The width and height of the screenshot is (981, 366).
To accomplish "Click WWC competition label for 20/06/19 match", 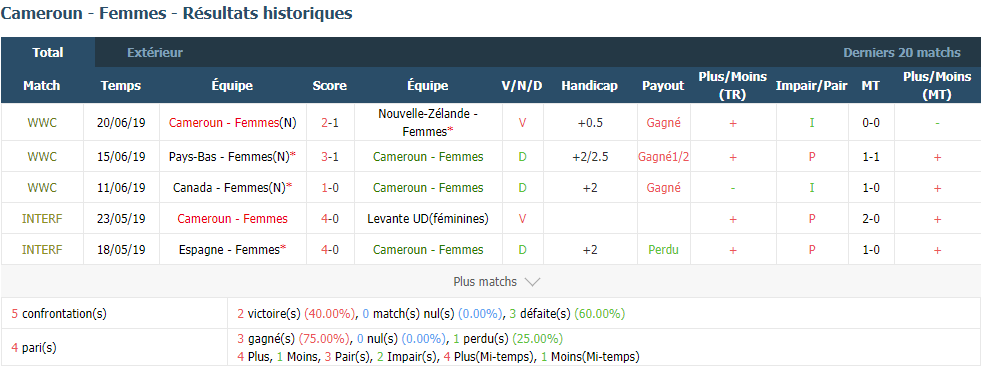I will point(42,123).
